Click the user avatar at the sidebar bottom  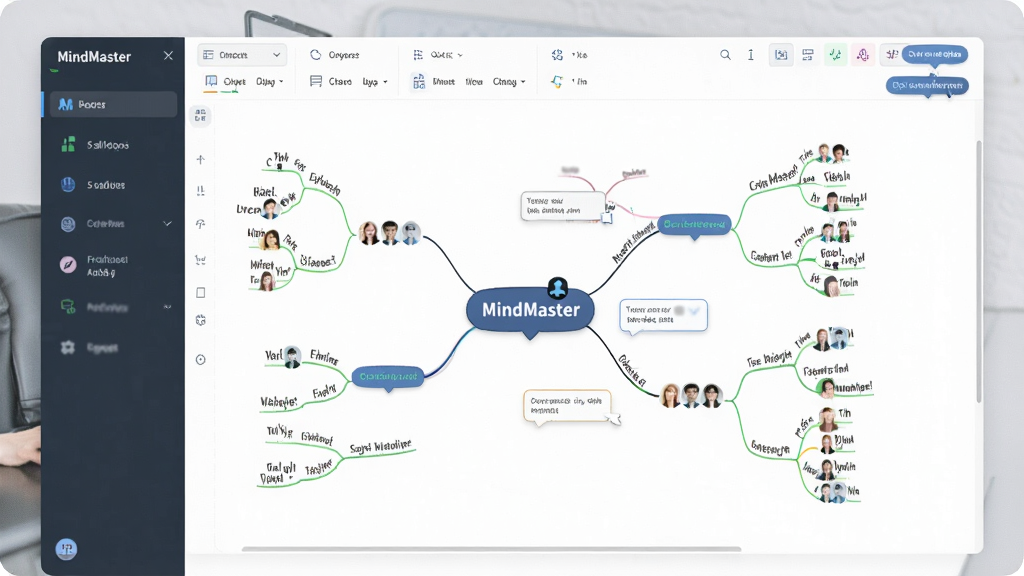[x=67, y=549]
